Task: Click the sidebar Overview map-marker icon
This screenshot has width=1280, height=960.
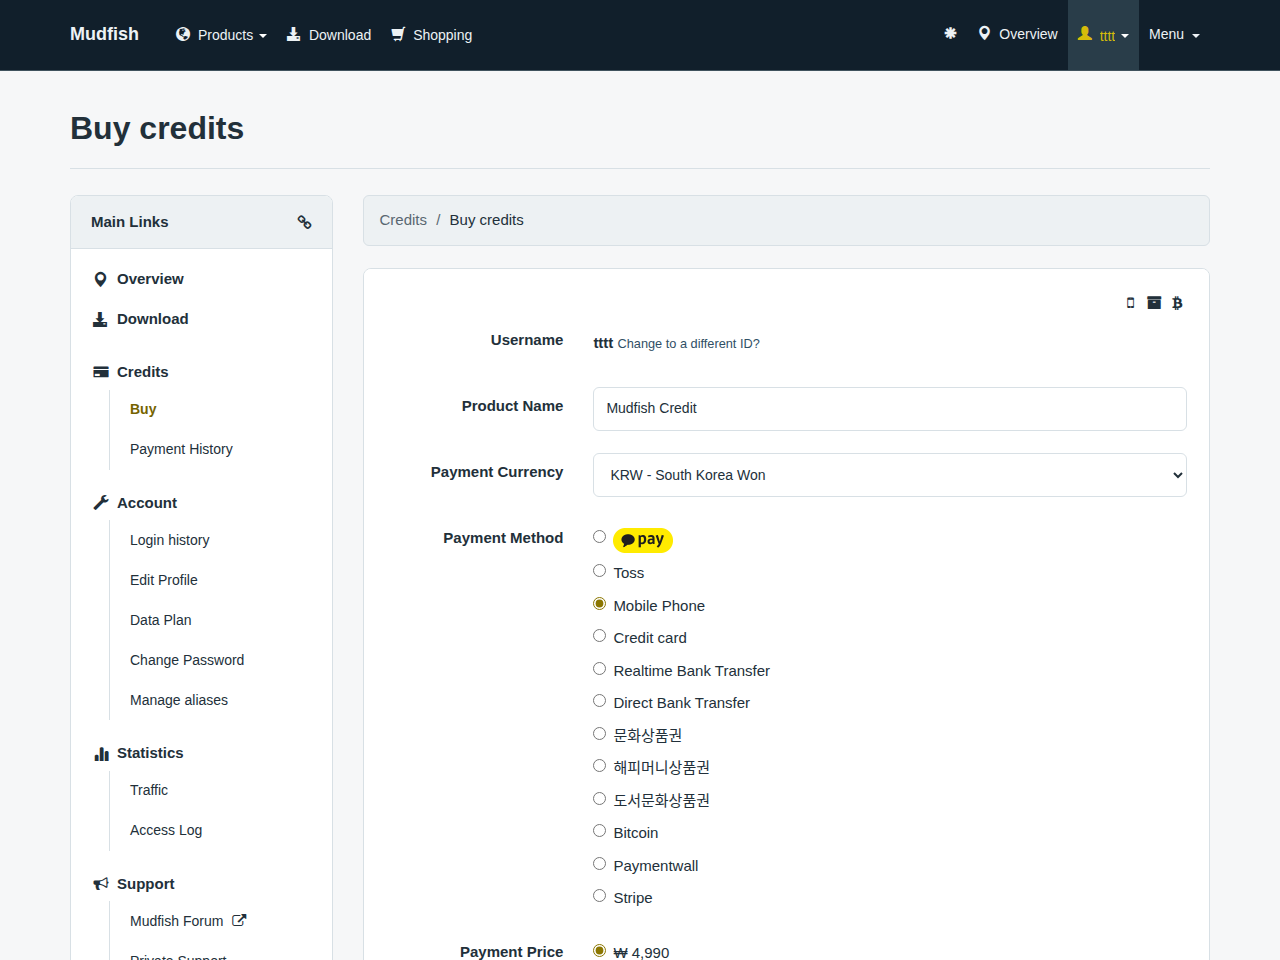Action: (100, 279)
